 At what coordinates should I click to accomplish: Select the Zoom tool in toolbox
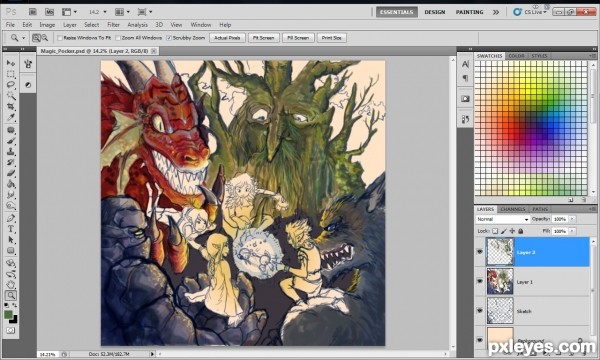point(11,295)
